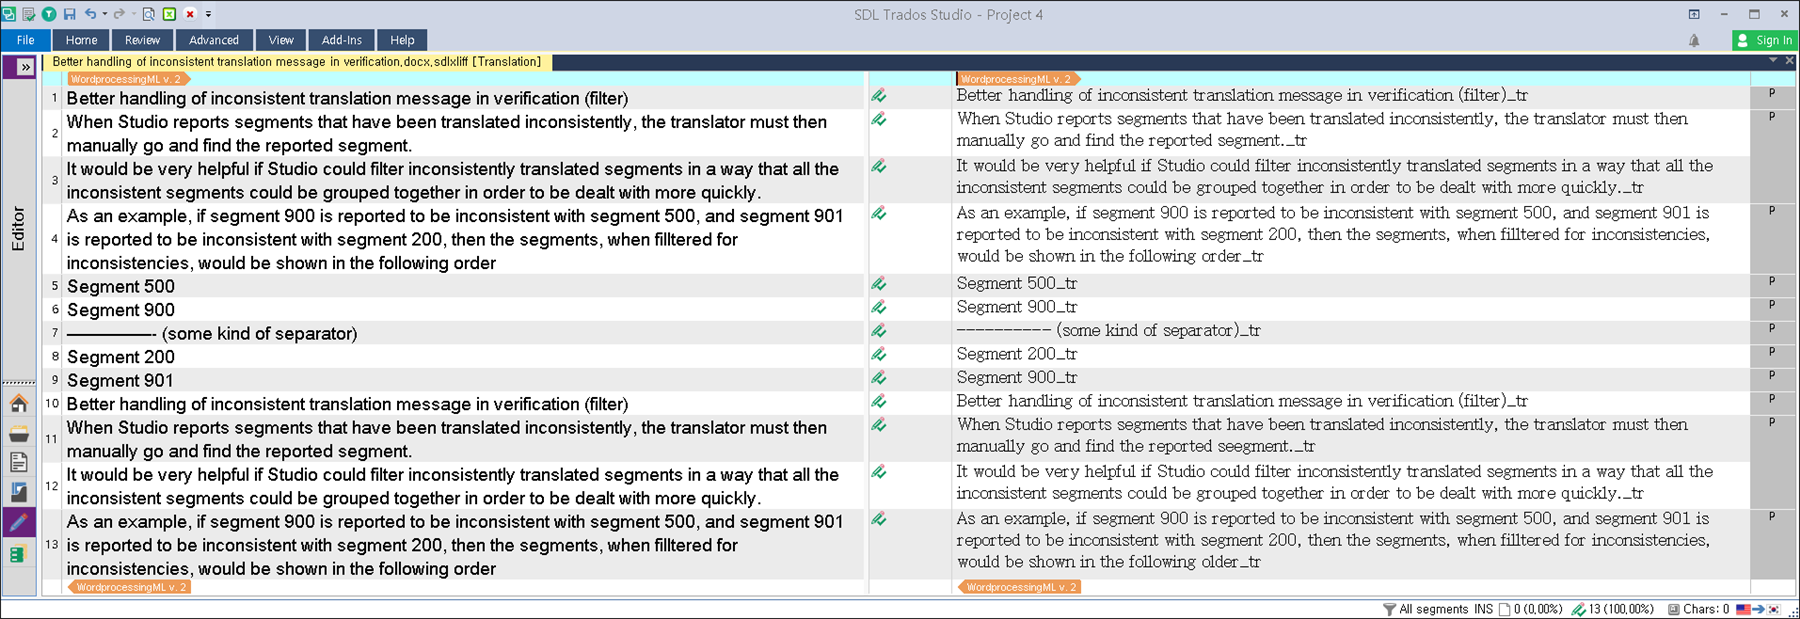
Task: Switch to the Home ribbon tab
Action: tap(82, 40)
